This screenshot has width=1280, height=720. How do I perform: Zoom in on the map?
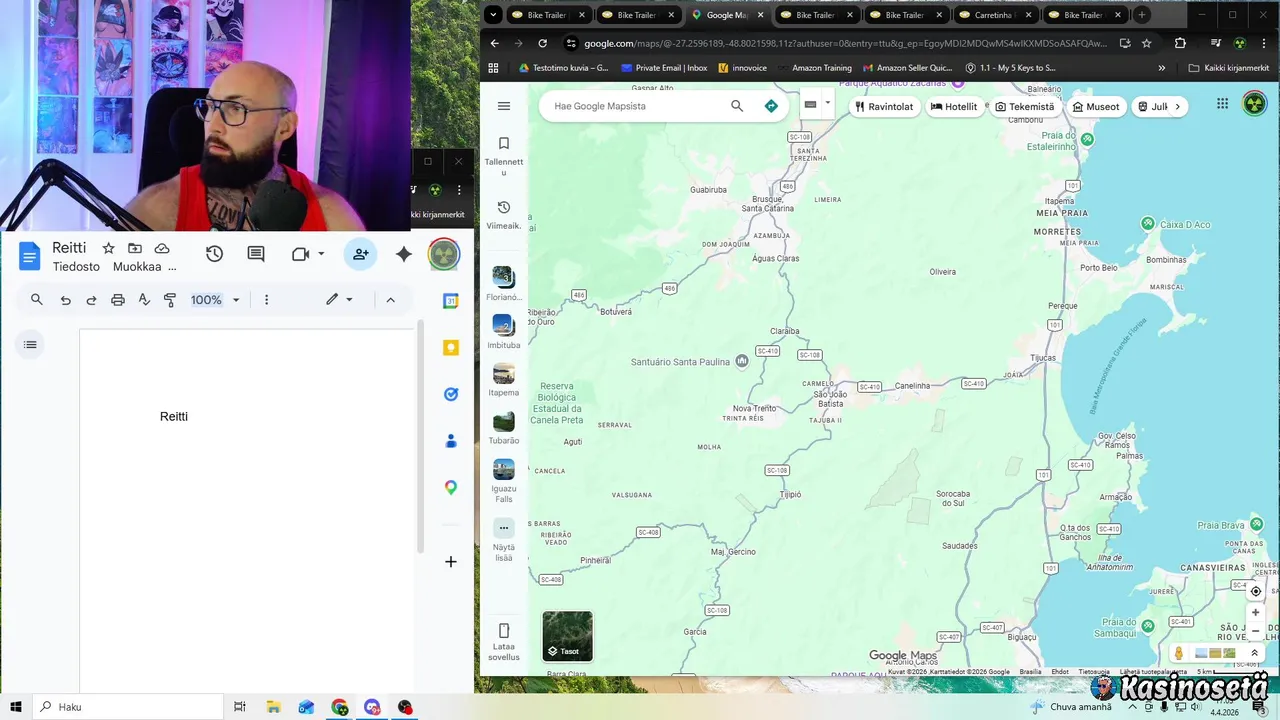click(x=1256, y=612)
